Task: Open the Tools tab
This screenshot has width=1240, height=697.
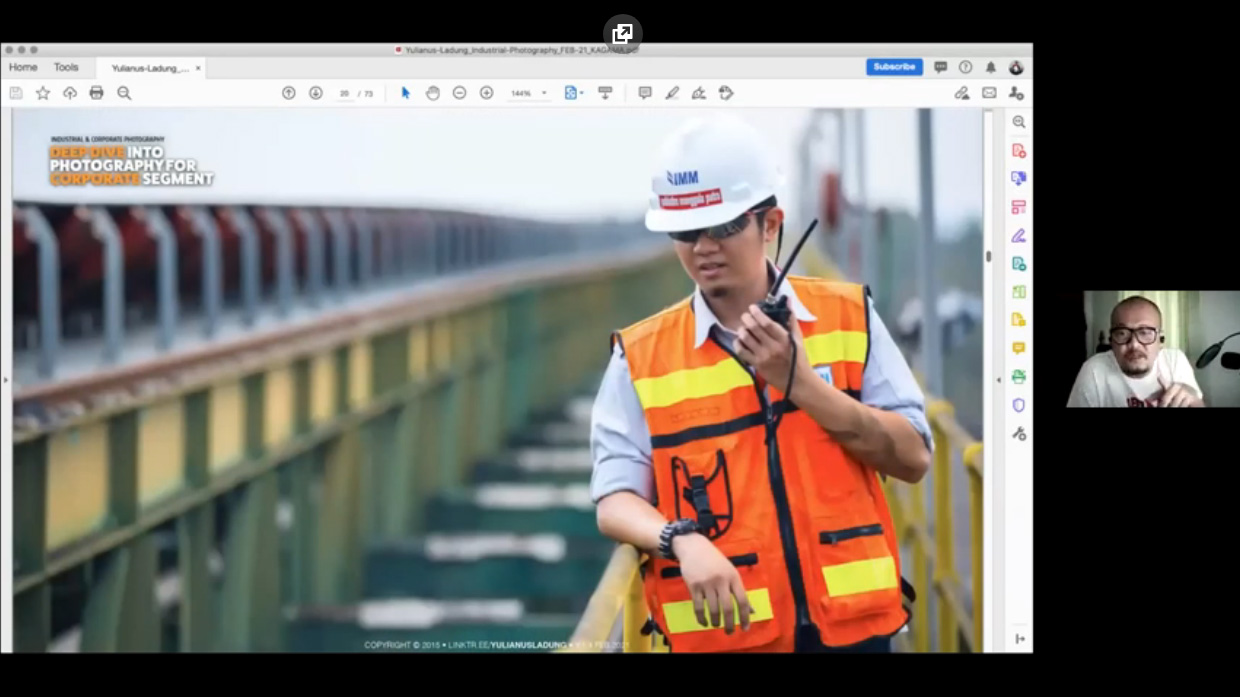Action: tap(66, 67)
